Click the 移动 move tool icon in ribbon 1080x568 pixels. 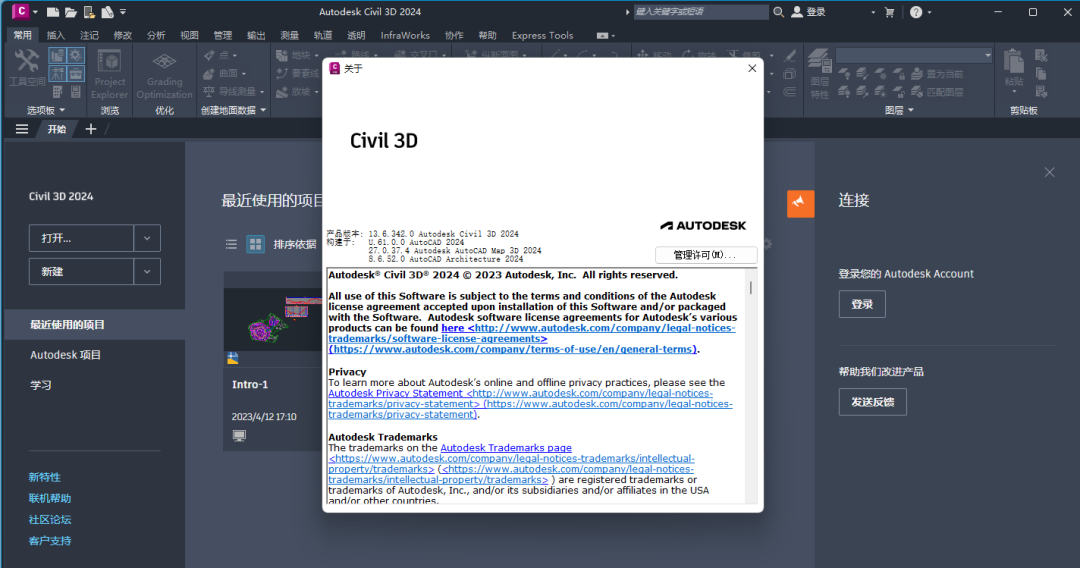[x=643, y=54]
